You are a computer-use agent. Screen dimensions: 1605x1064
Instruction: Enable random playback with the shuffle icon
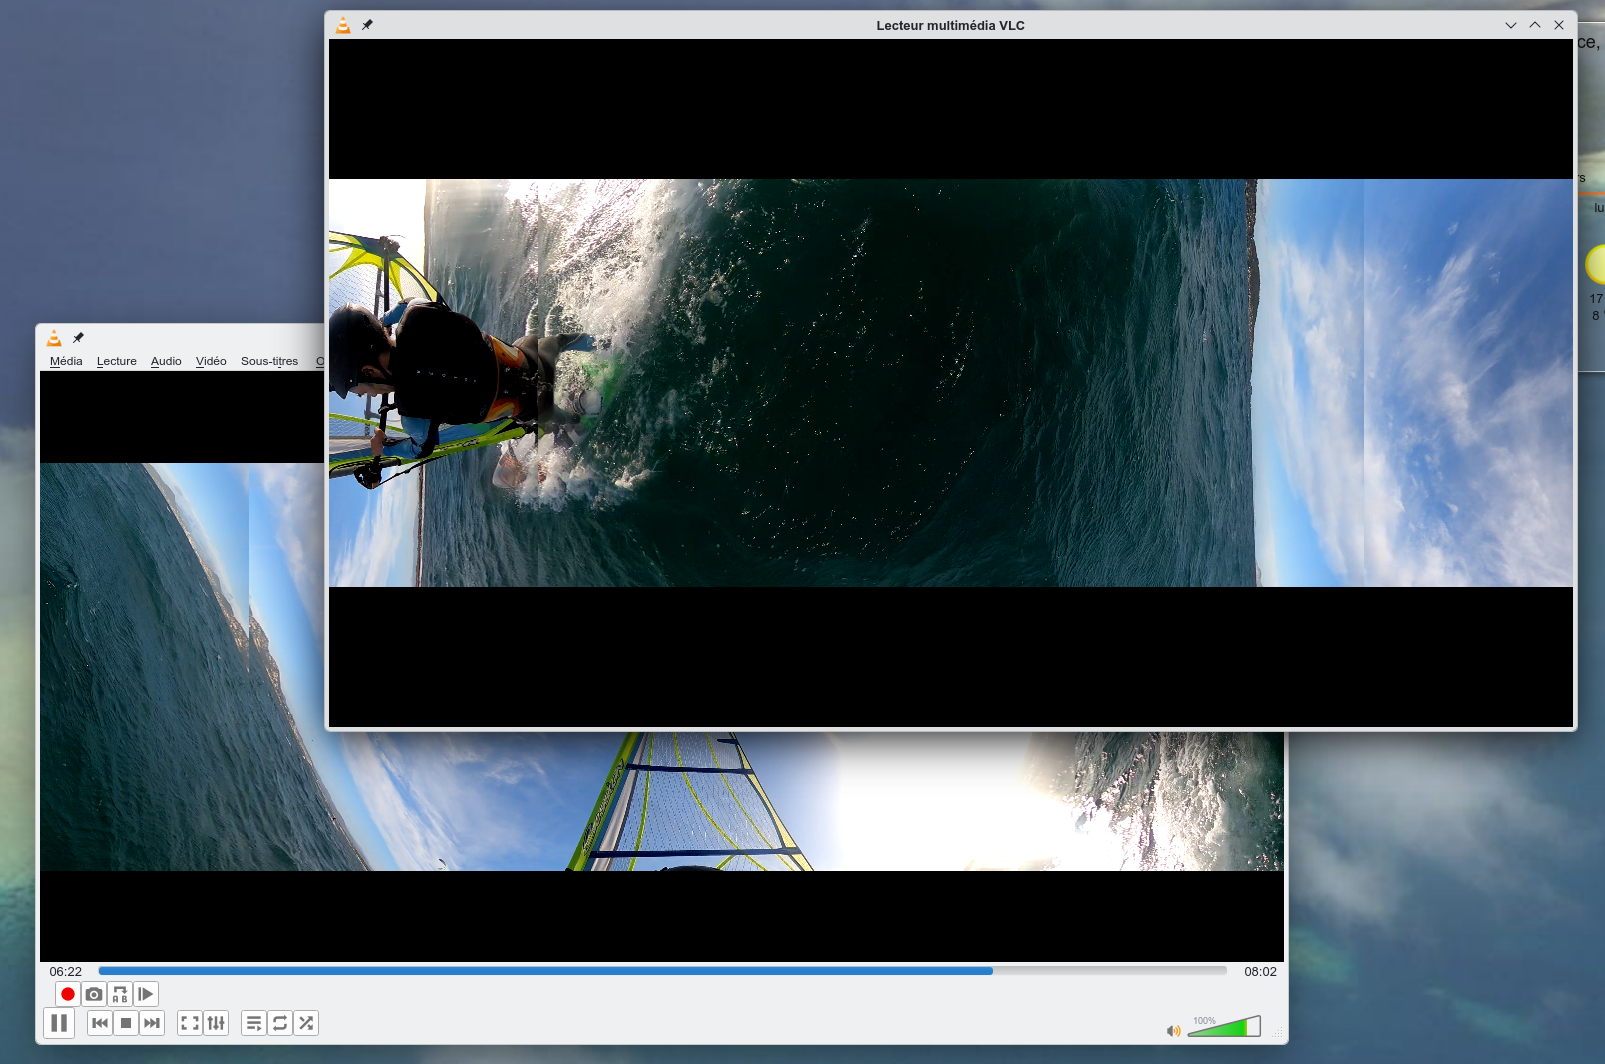pos(306,1023)
